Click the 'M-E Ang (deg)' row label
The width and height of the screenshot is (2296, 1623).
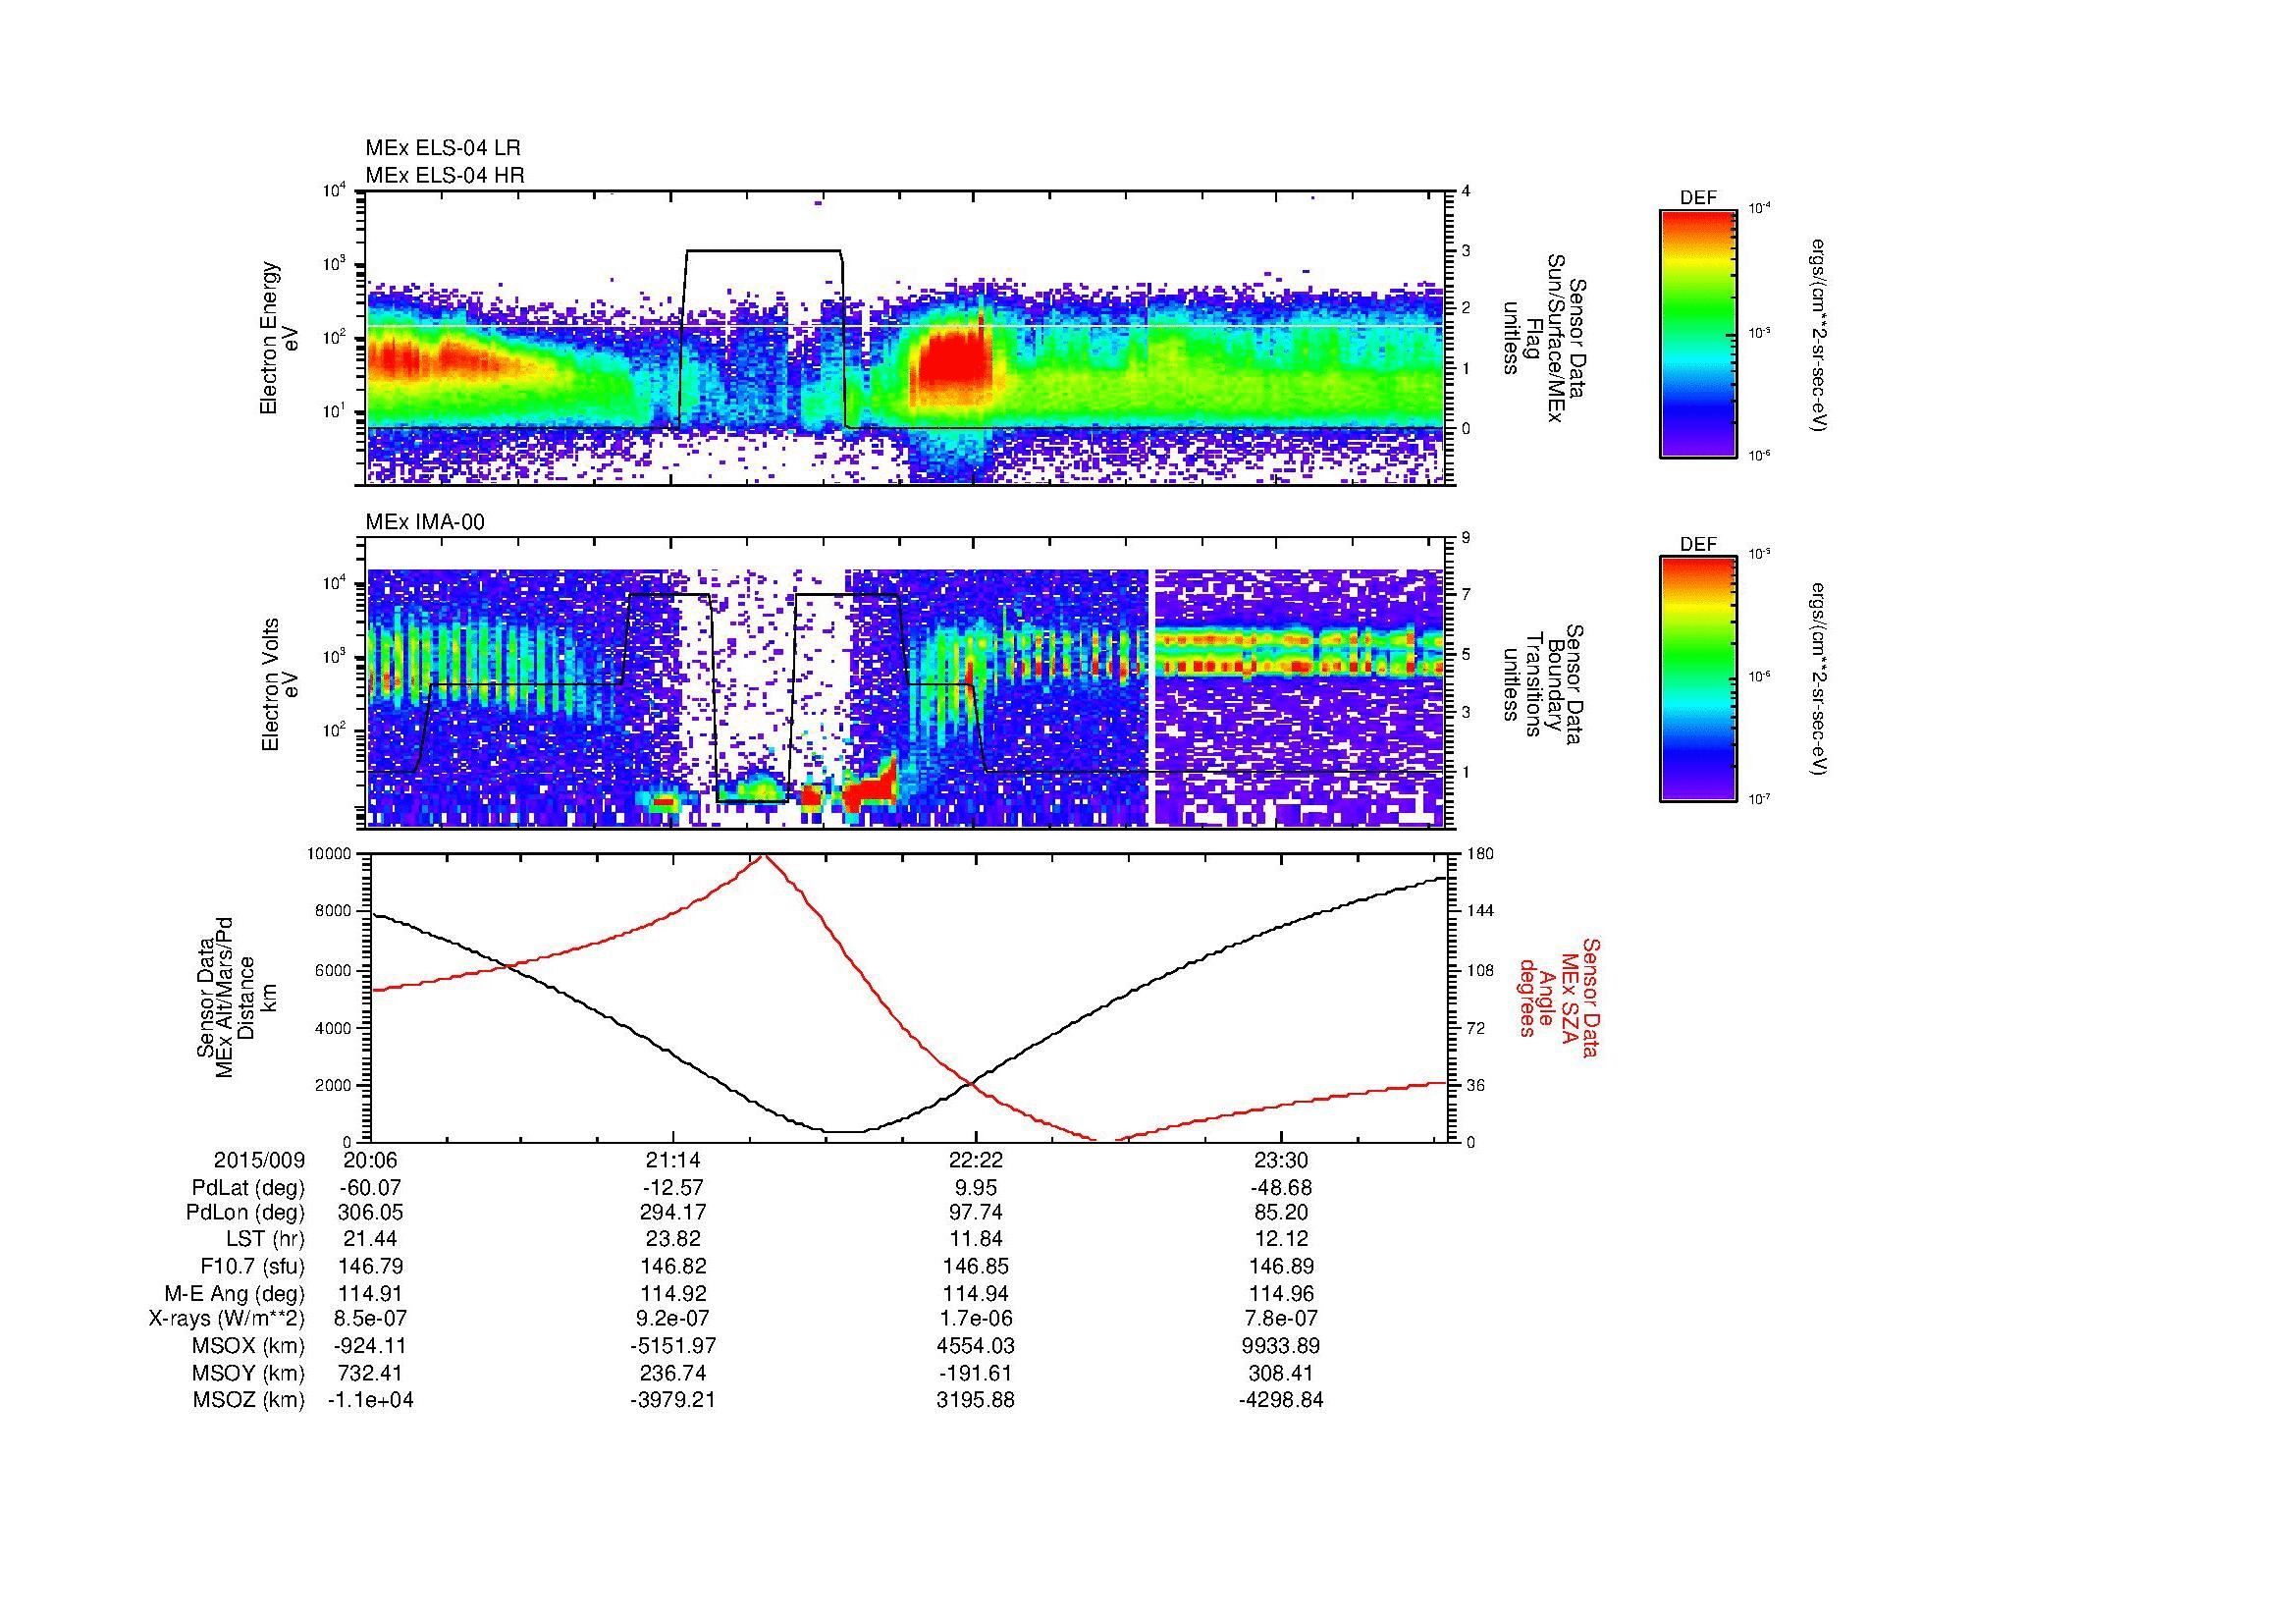(x=235, y=1294)
